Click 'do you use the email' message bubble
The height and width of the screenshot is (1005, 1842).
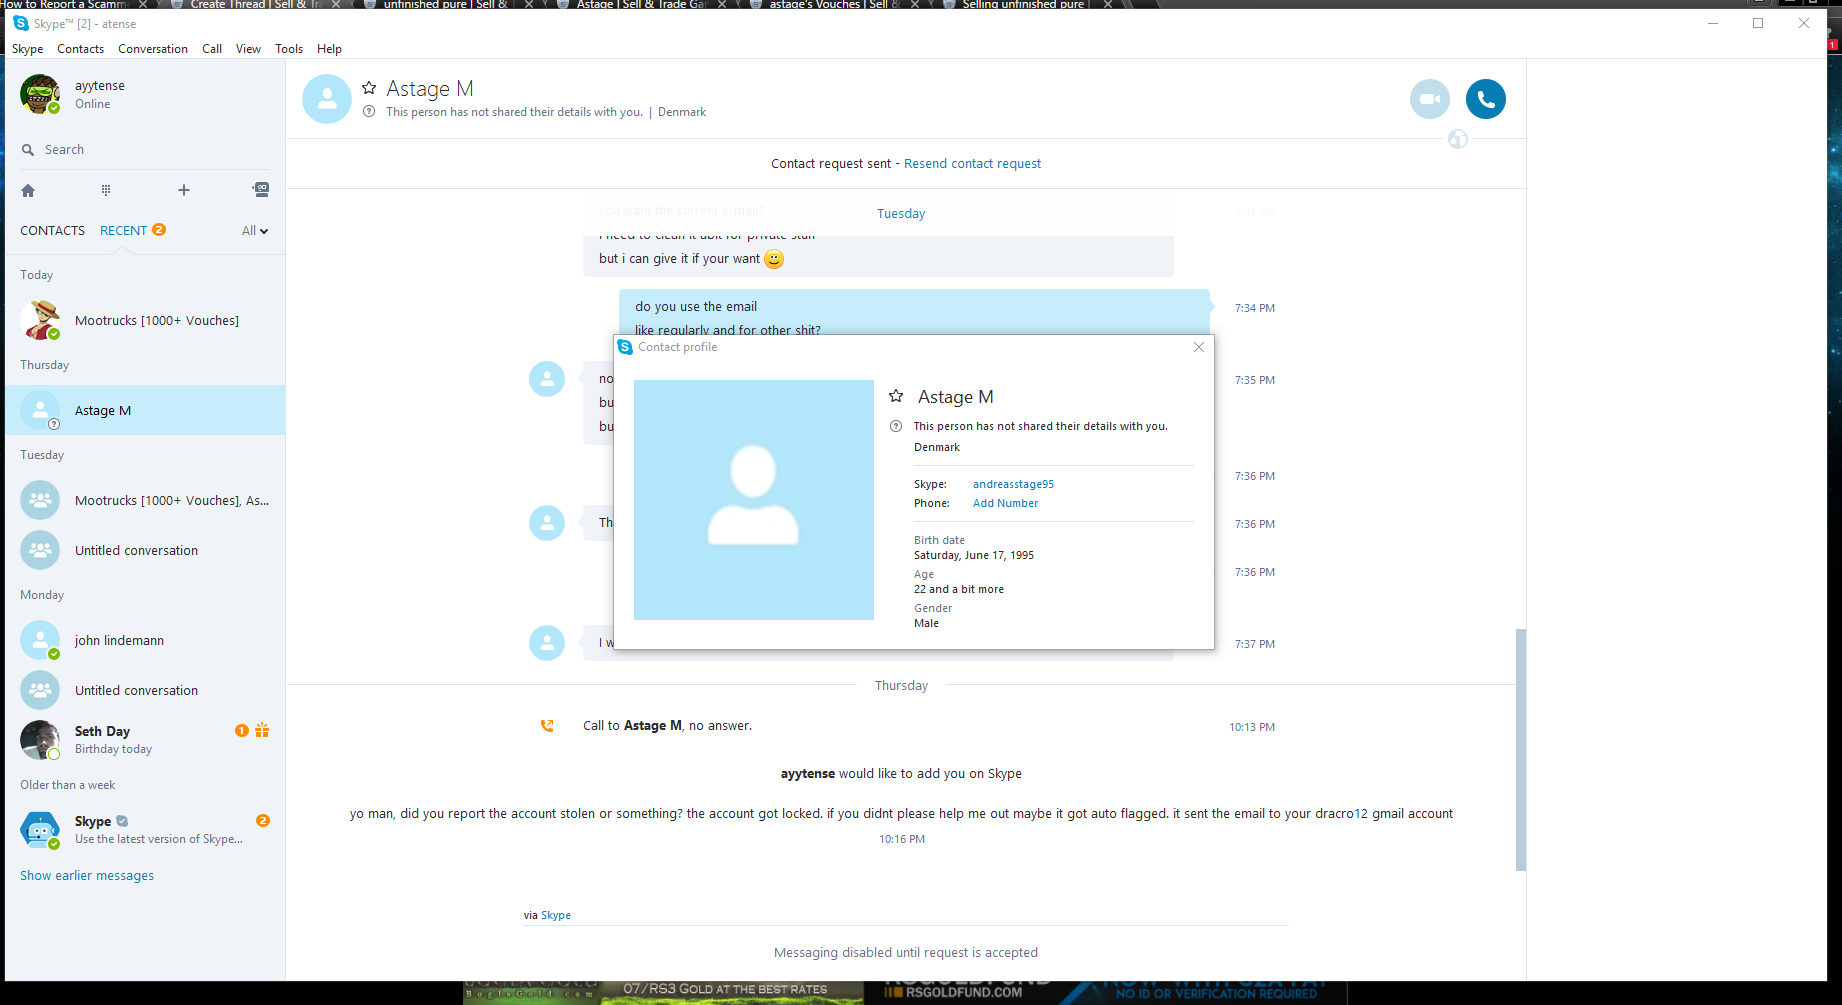(x=914, y=312)
